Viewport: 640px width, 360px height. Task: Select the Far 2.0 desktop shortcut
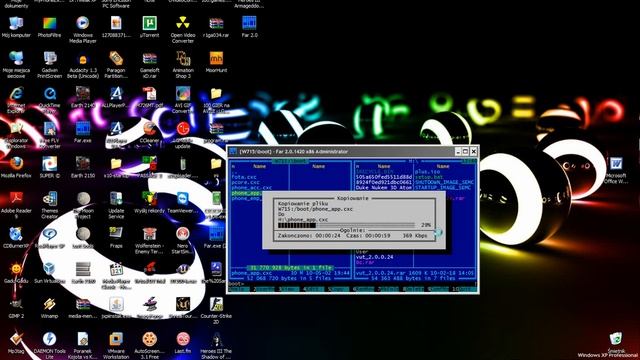coord(249,27)
